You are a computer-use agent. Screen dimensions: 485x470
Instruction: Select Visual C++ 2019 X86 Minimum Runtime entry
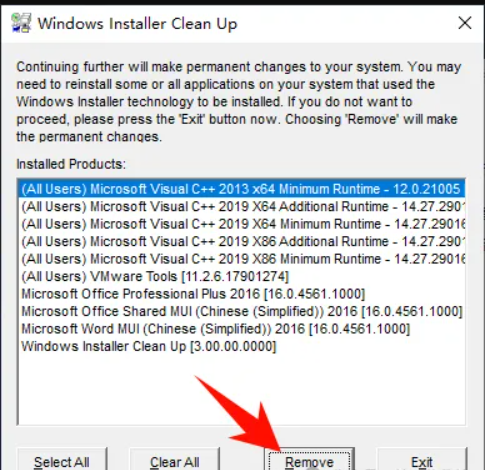click(x=242, y=259)
